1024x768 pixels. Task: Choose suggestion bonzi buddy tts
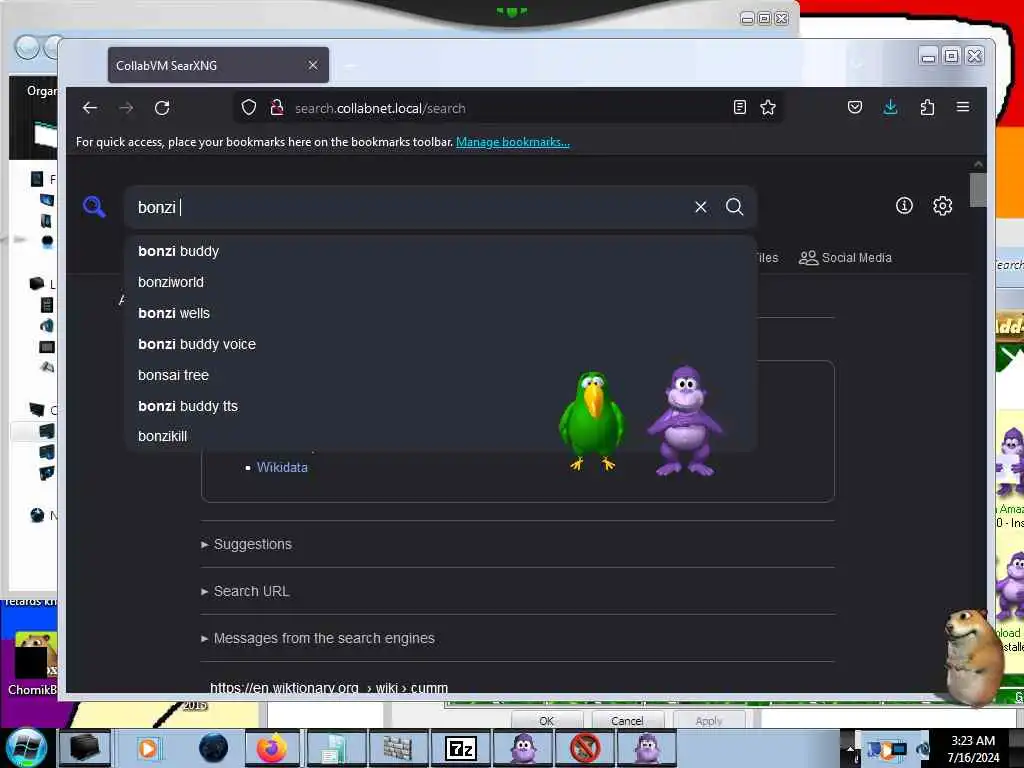tap(440, 406)
